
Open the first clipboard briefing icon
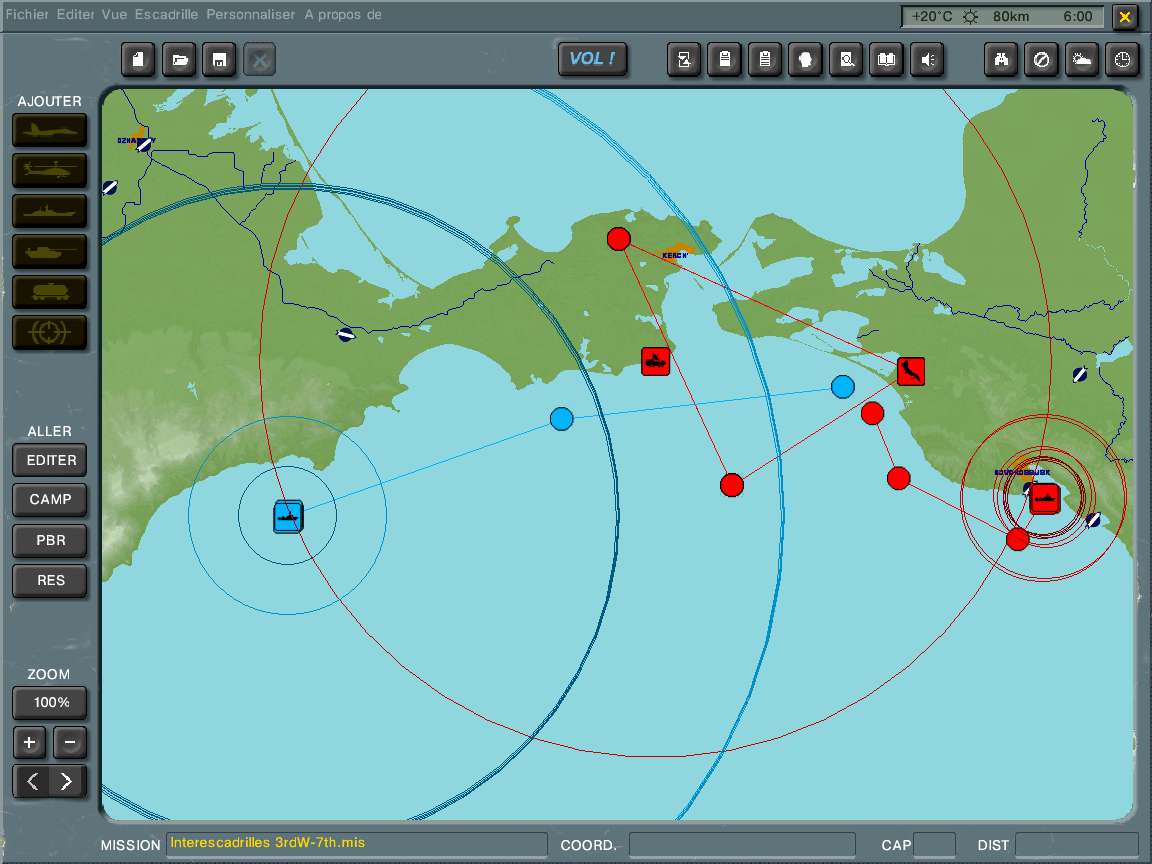click(x=724, y=60)
